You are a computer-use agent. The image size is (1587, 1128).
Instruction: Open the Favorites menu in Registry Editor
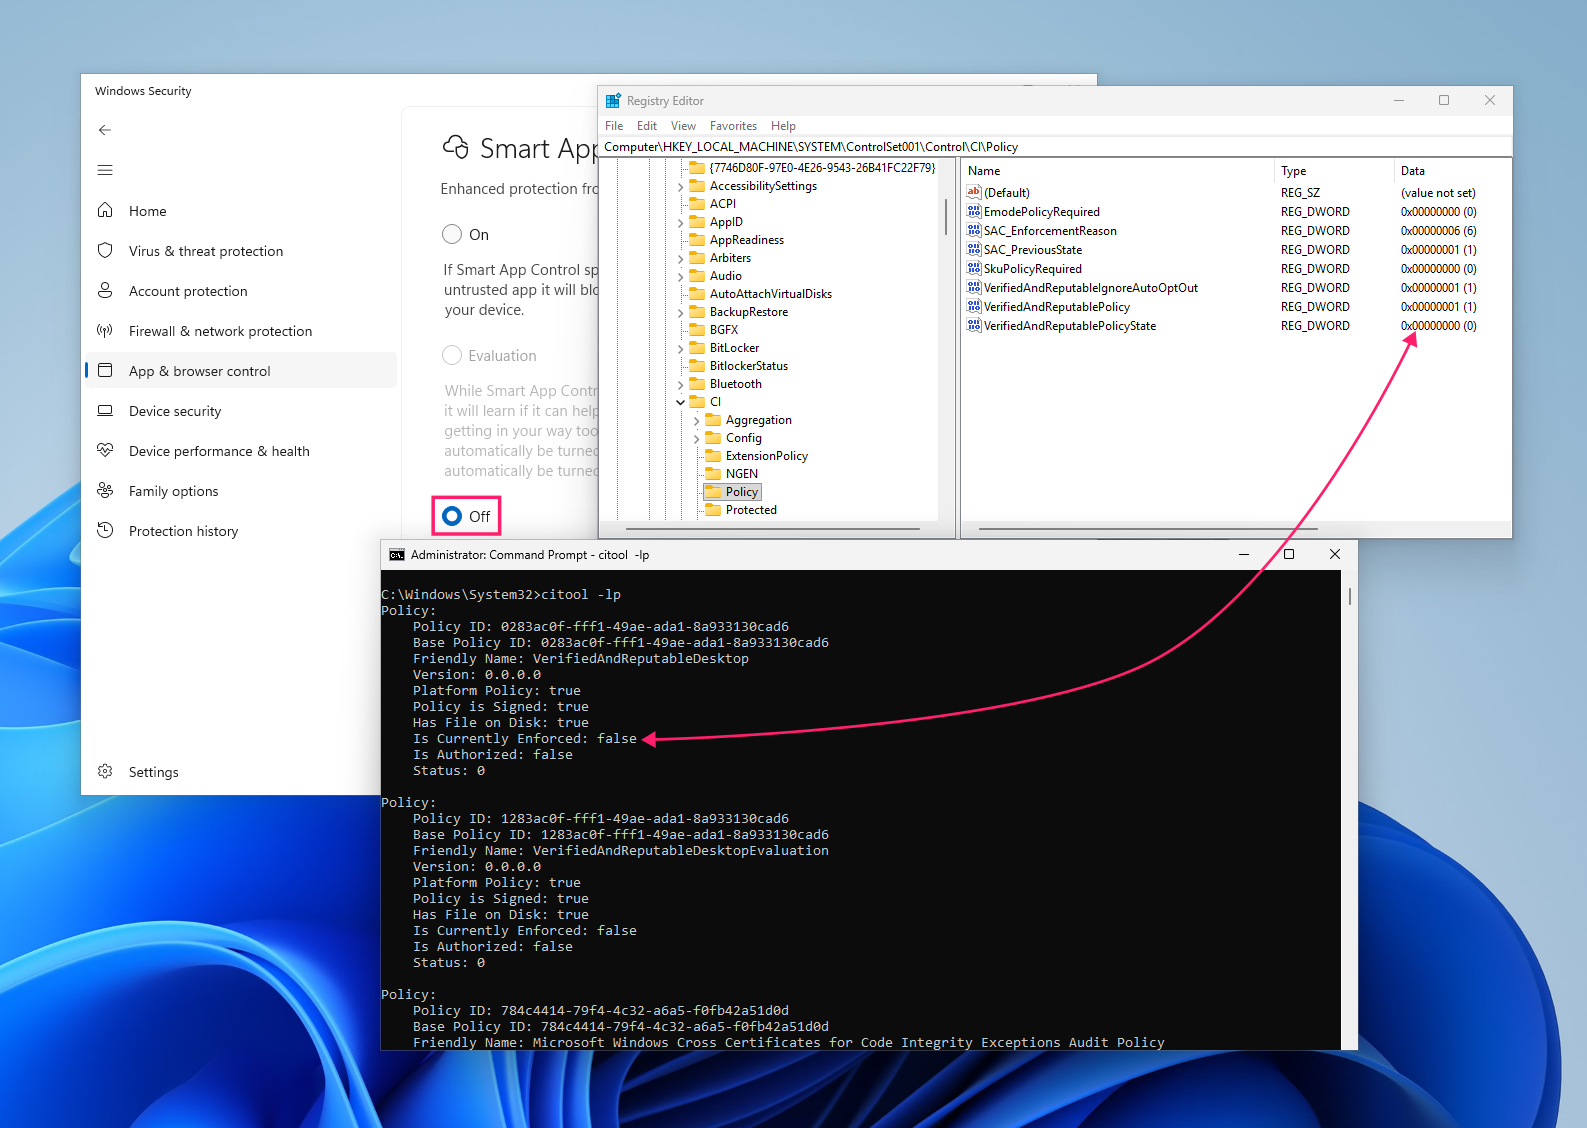[733, 126]
